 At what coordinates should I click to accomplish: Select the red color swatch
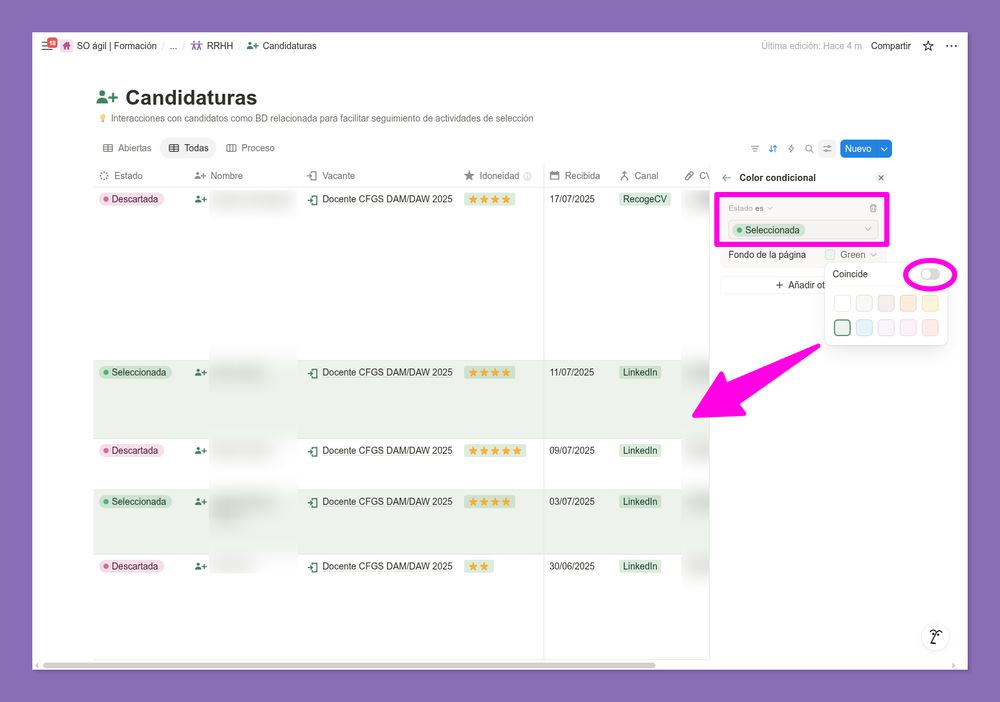coord(930,328)
